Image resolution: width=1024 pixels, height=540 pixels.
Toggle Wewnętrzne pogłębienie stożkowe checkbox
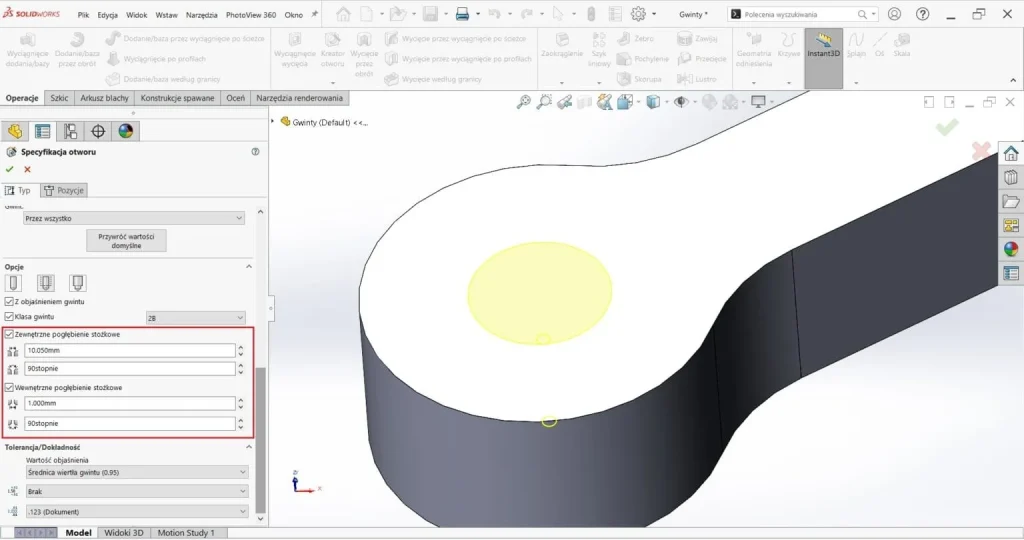pyautogui.click(x=9, y=388)
